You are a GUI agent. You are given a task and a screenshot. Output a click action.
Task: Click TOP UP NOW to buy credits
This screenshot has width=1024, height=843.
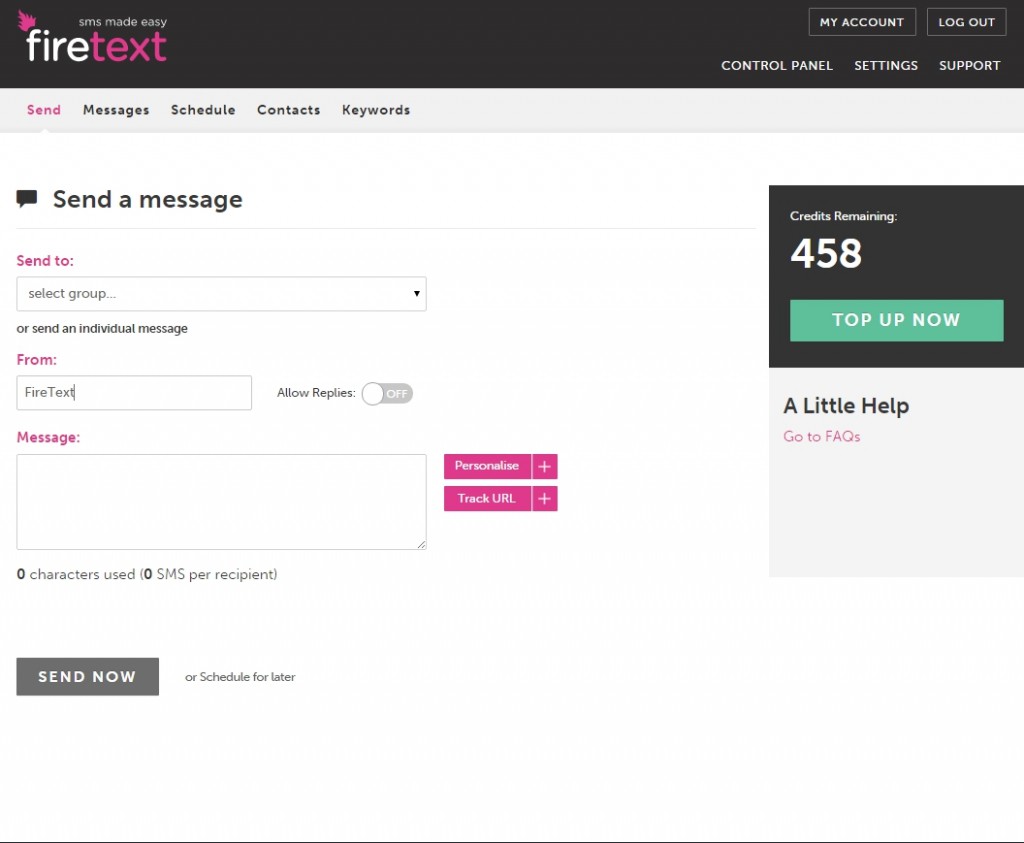[896, 320]
